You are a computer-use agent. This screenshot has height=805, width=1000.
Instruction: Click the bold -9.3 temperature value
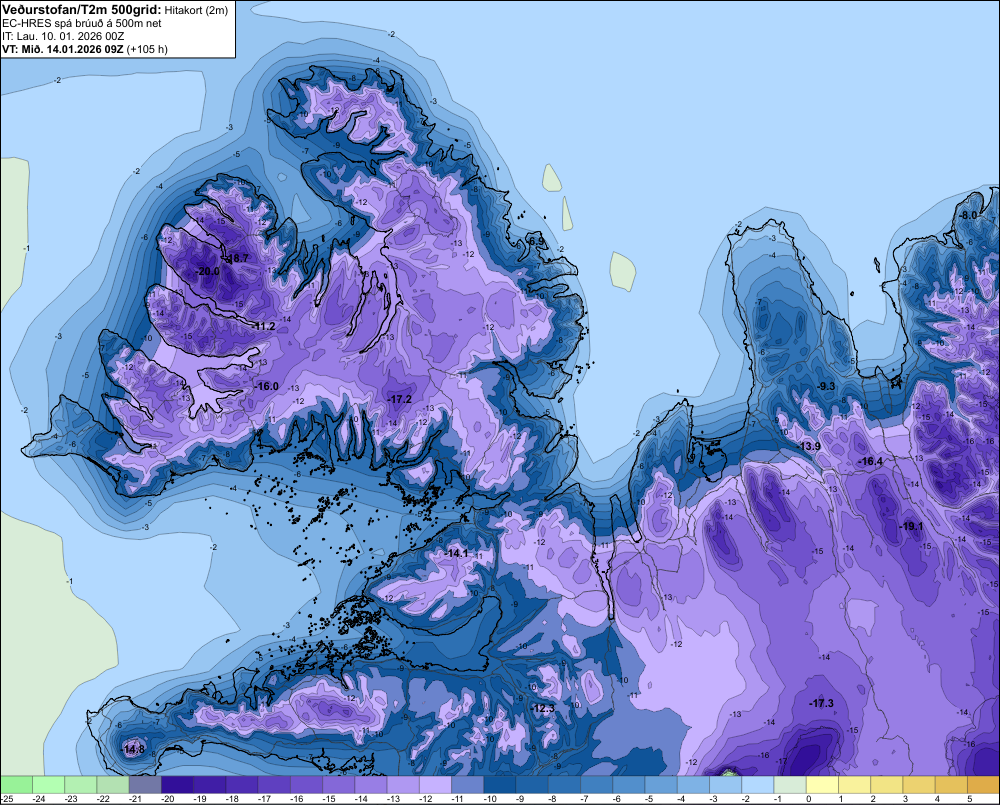827,386
